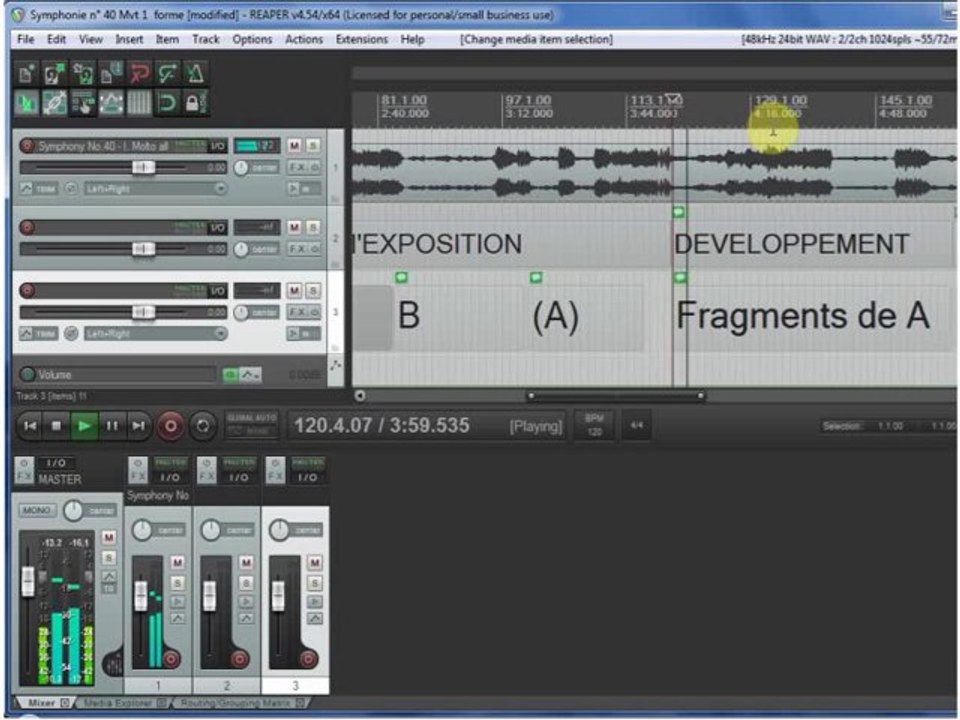Viewport: 960px width, 720px height.
Task: Open the Insert menu
Action: point(129,39)
